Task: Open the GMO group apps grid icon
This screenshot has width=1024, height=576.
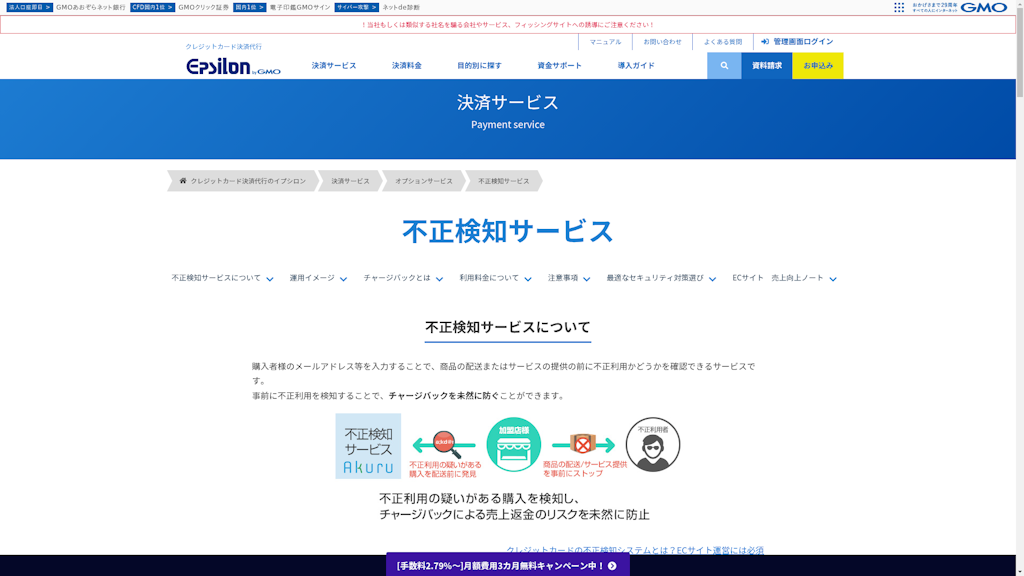Action: [899, 7]
